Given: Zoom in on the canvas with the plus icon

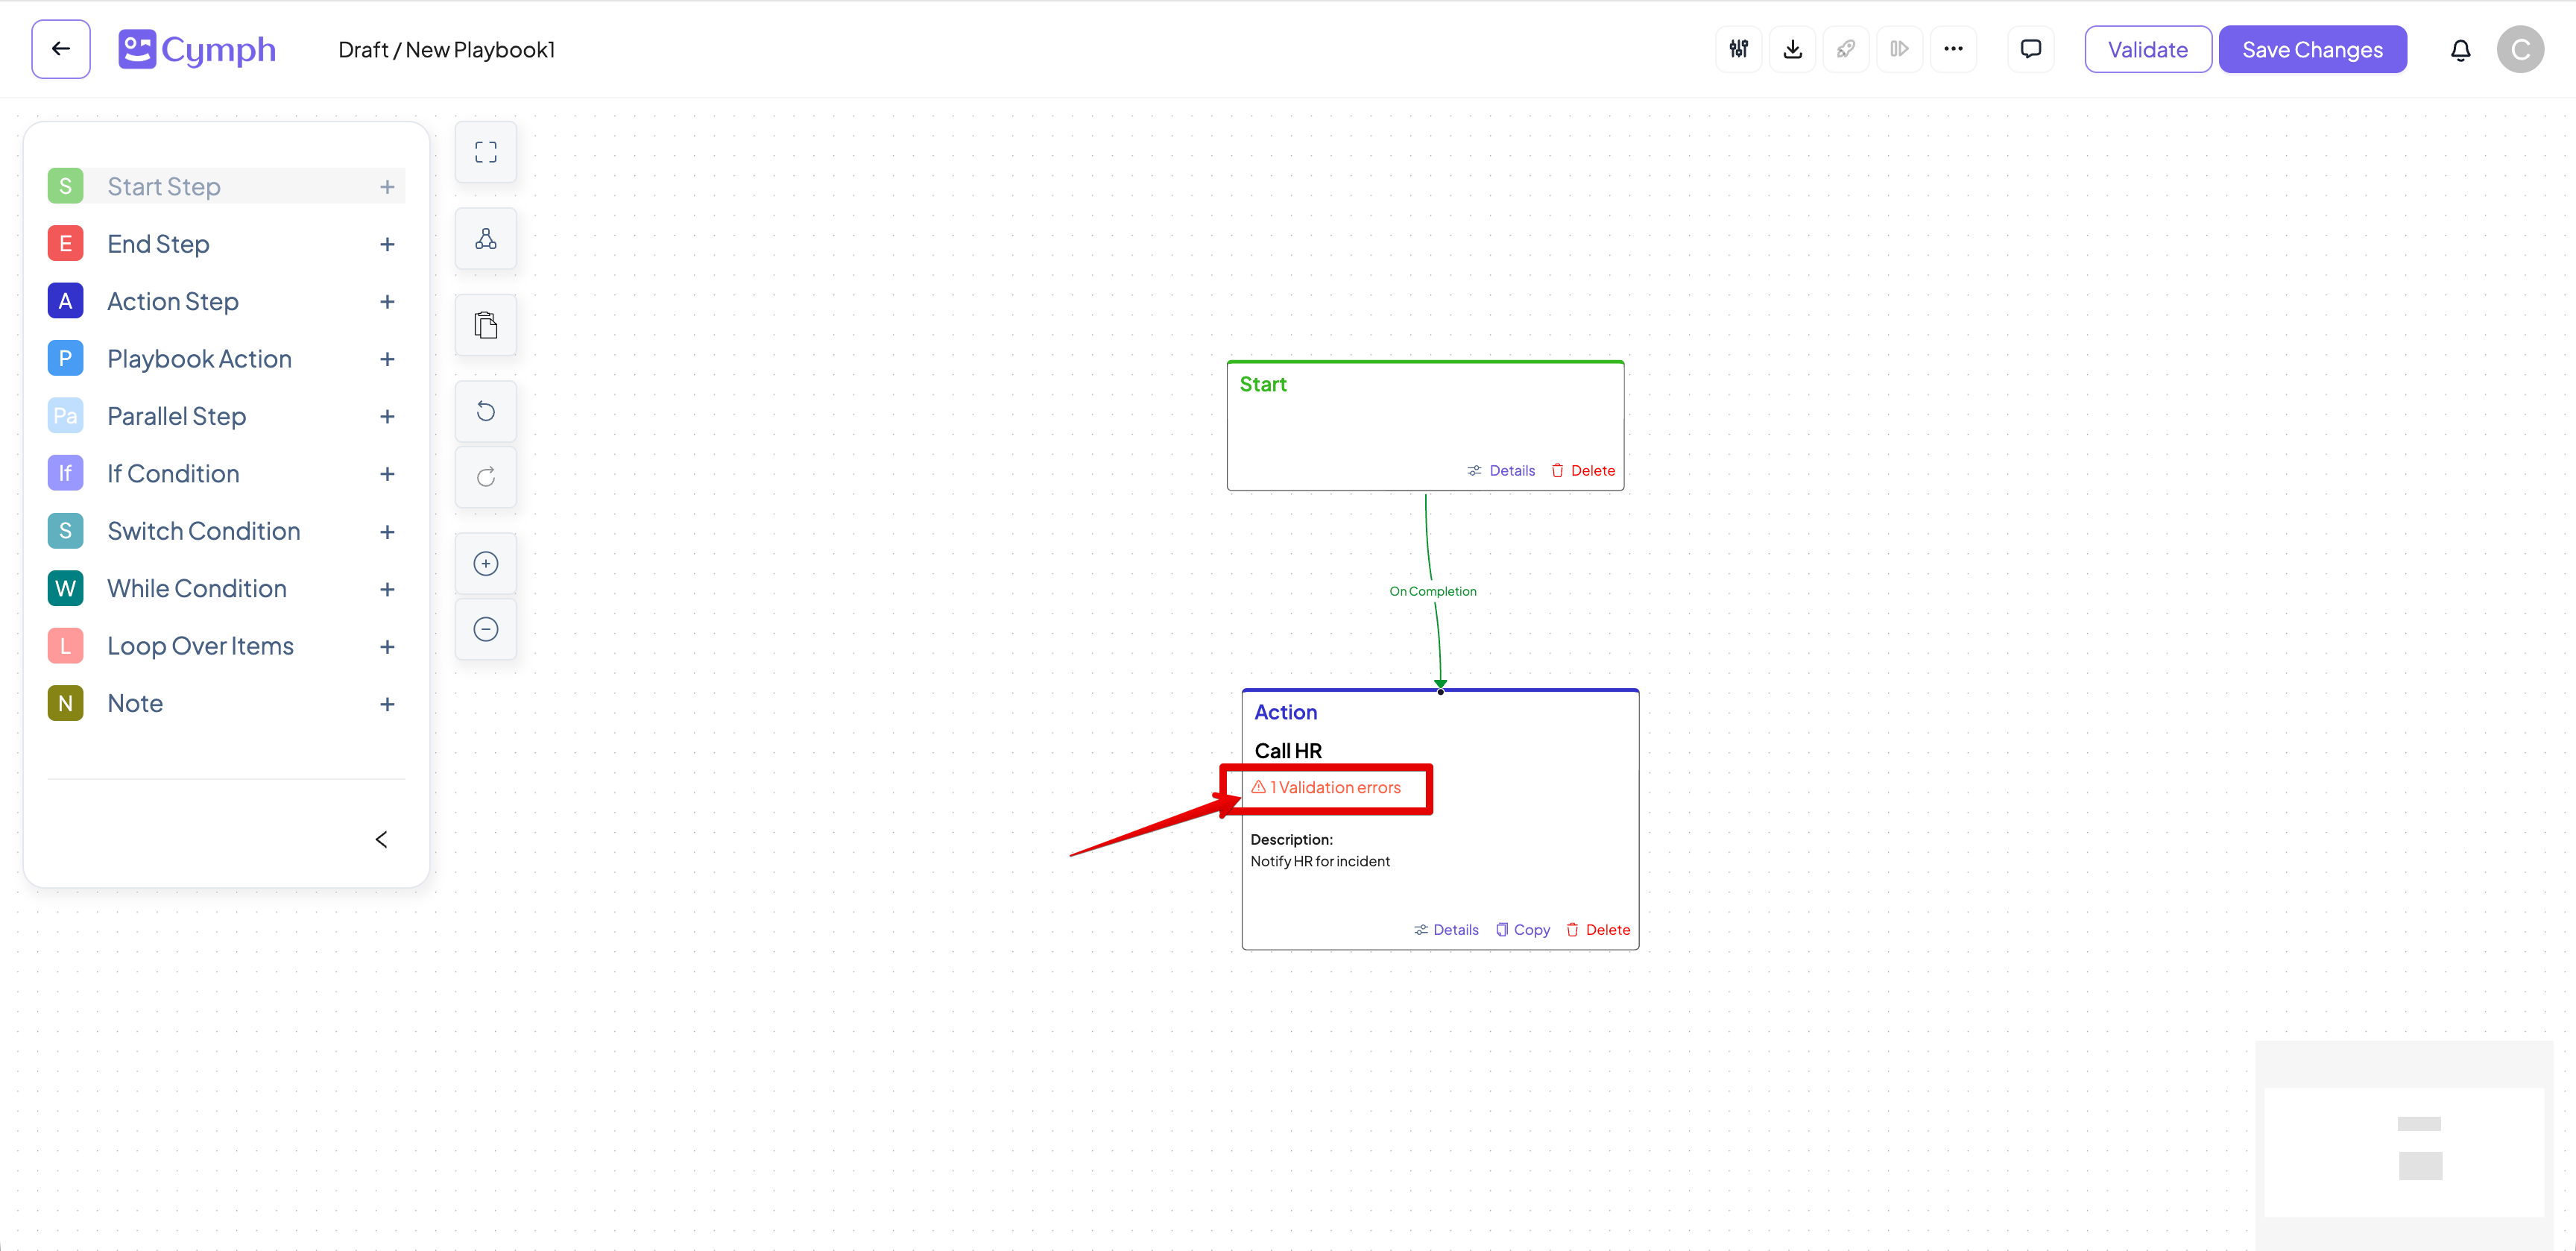Looking at the screenshot, I should 485,562.
